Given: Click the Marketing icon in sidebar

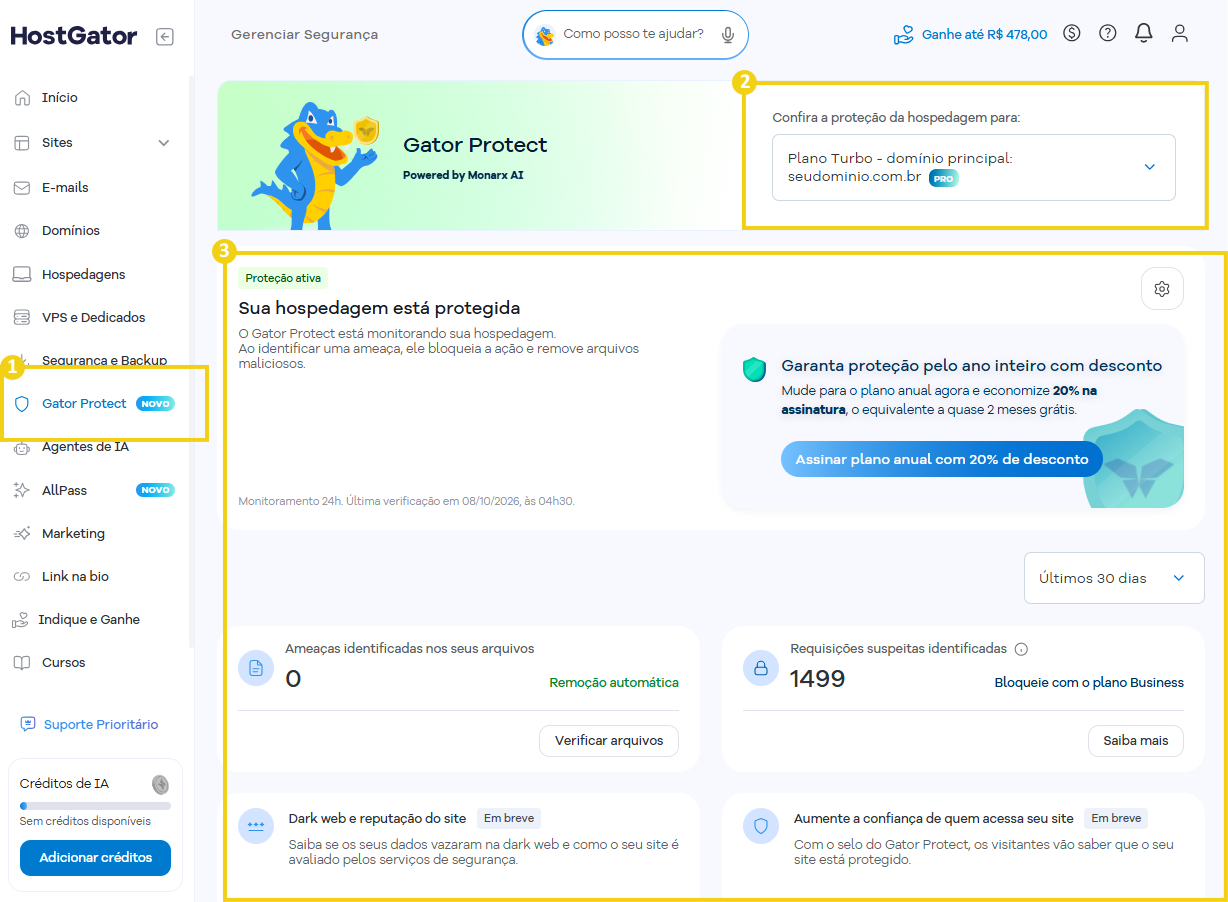Looking at the screenshot, I should [22, 534].
